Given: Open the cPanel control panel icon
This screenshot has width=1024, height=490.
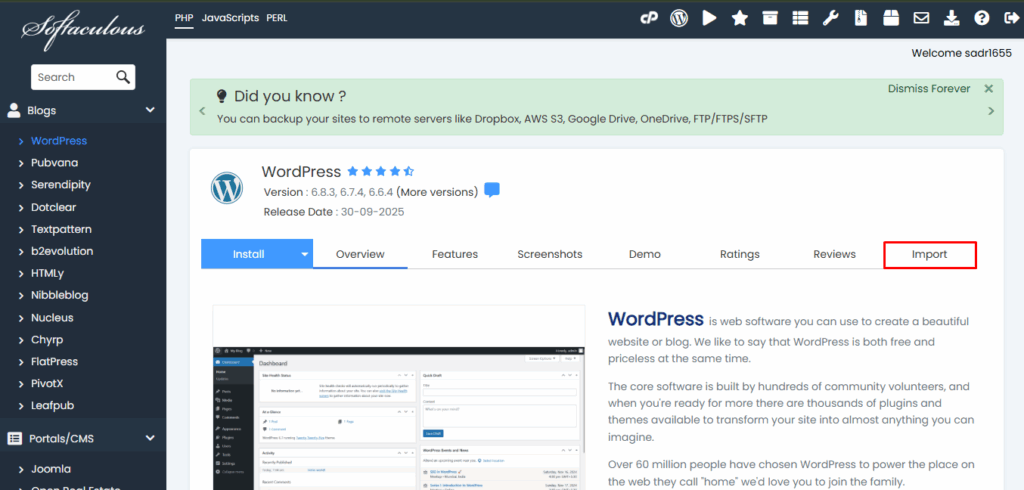Looking at the screenshot, I should [x=649, y=18].
